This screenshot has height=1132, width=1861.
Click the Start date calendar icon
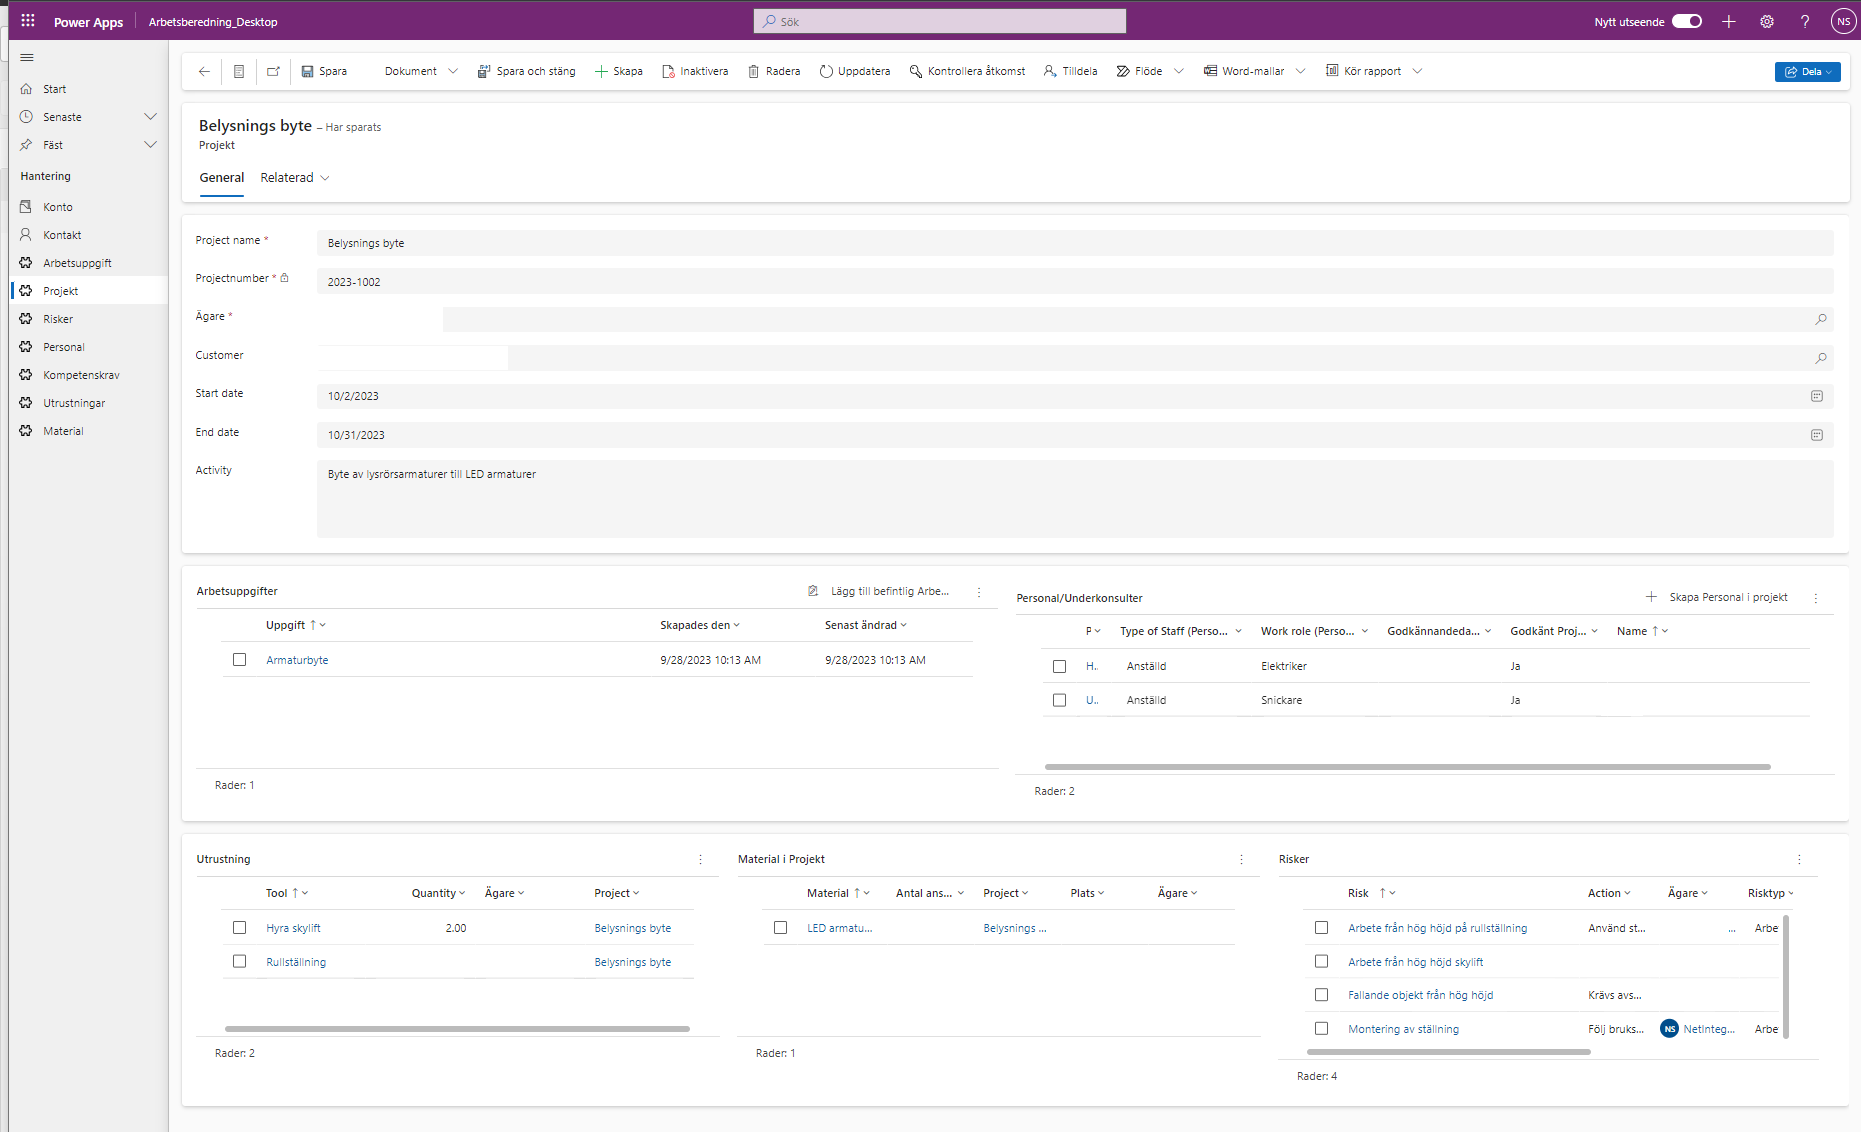pyautogui.click(x=1817, y=396)
